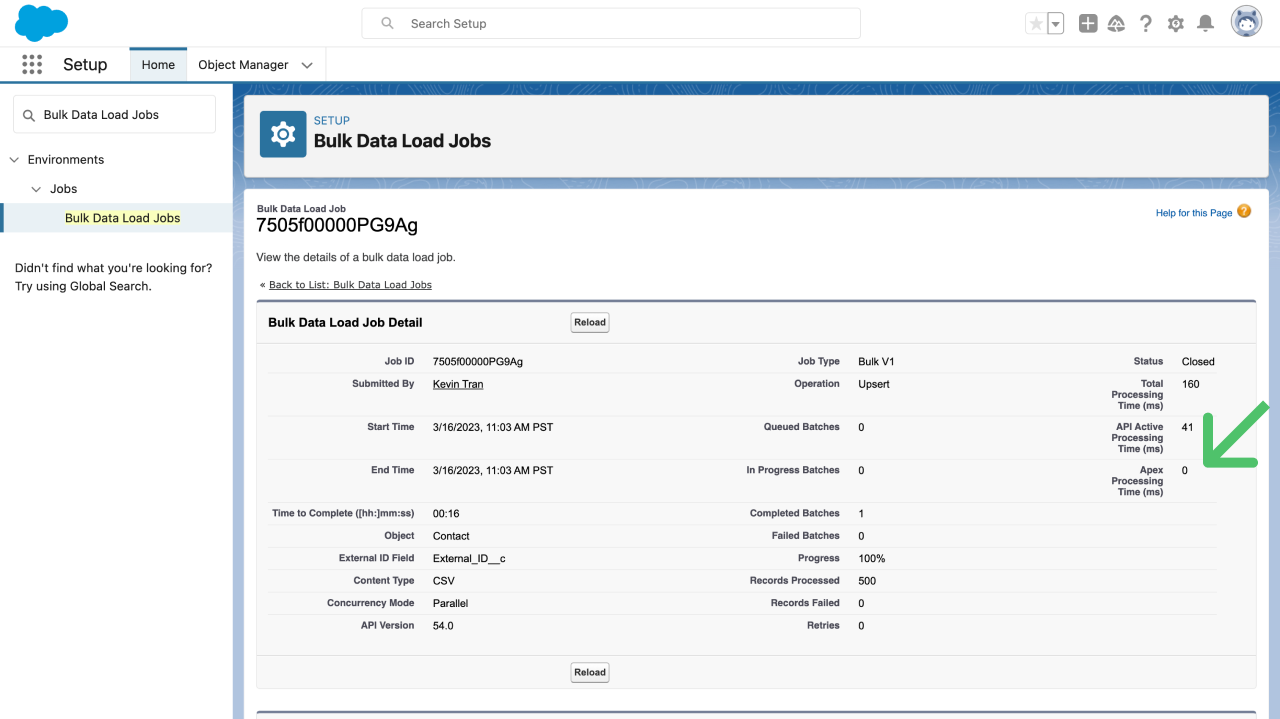Click the Reload button below the Retries row

tap(590, 672)
